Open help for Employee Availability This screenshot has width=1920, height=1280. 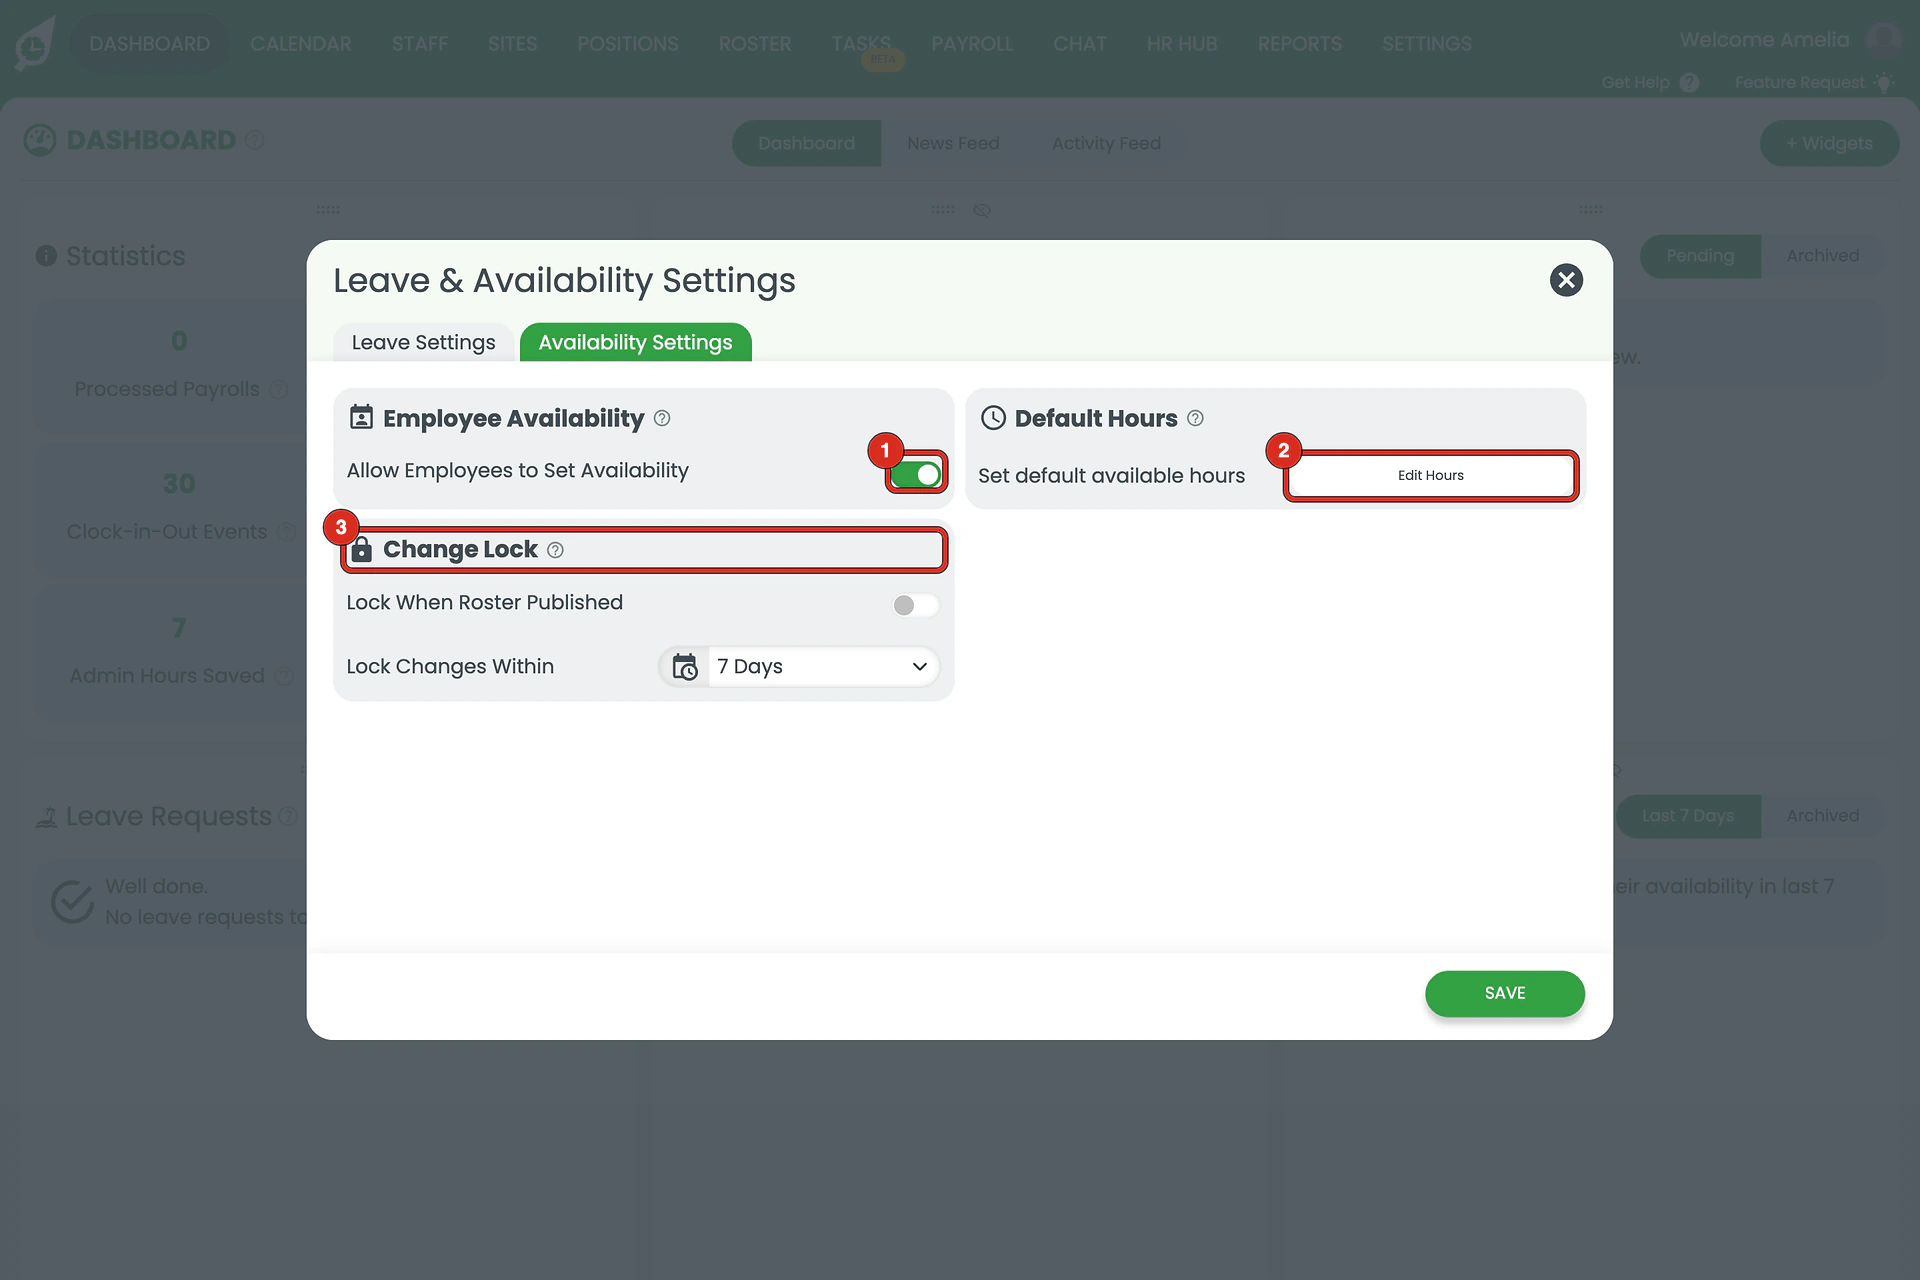click(662, 418)
